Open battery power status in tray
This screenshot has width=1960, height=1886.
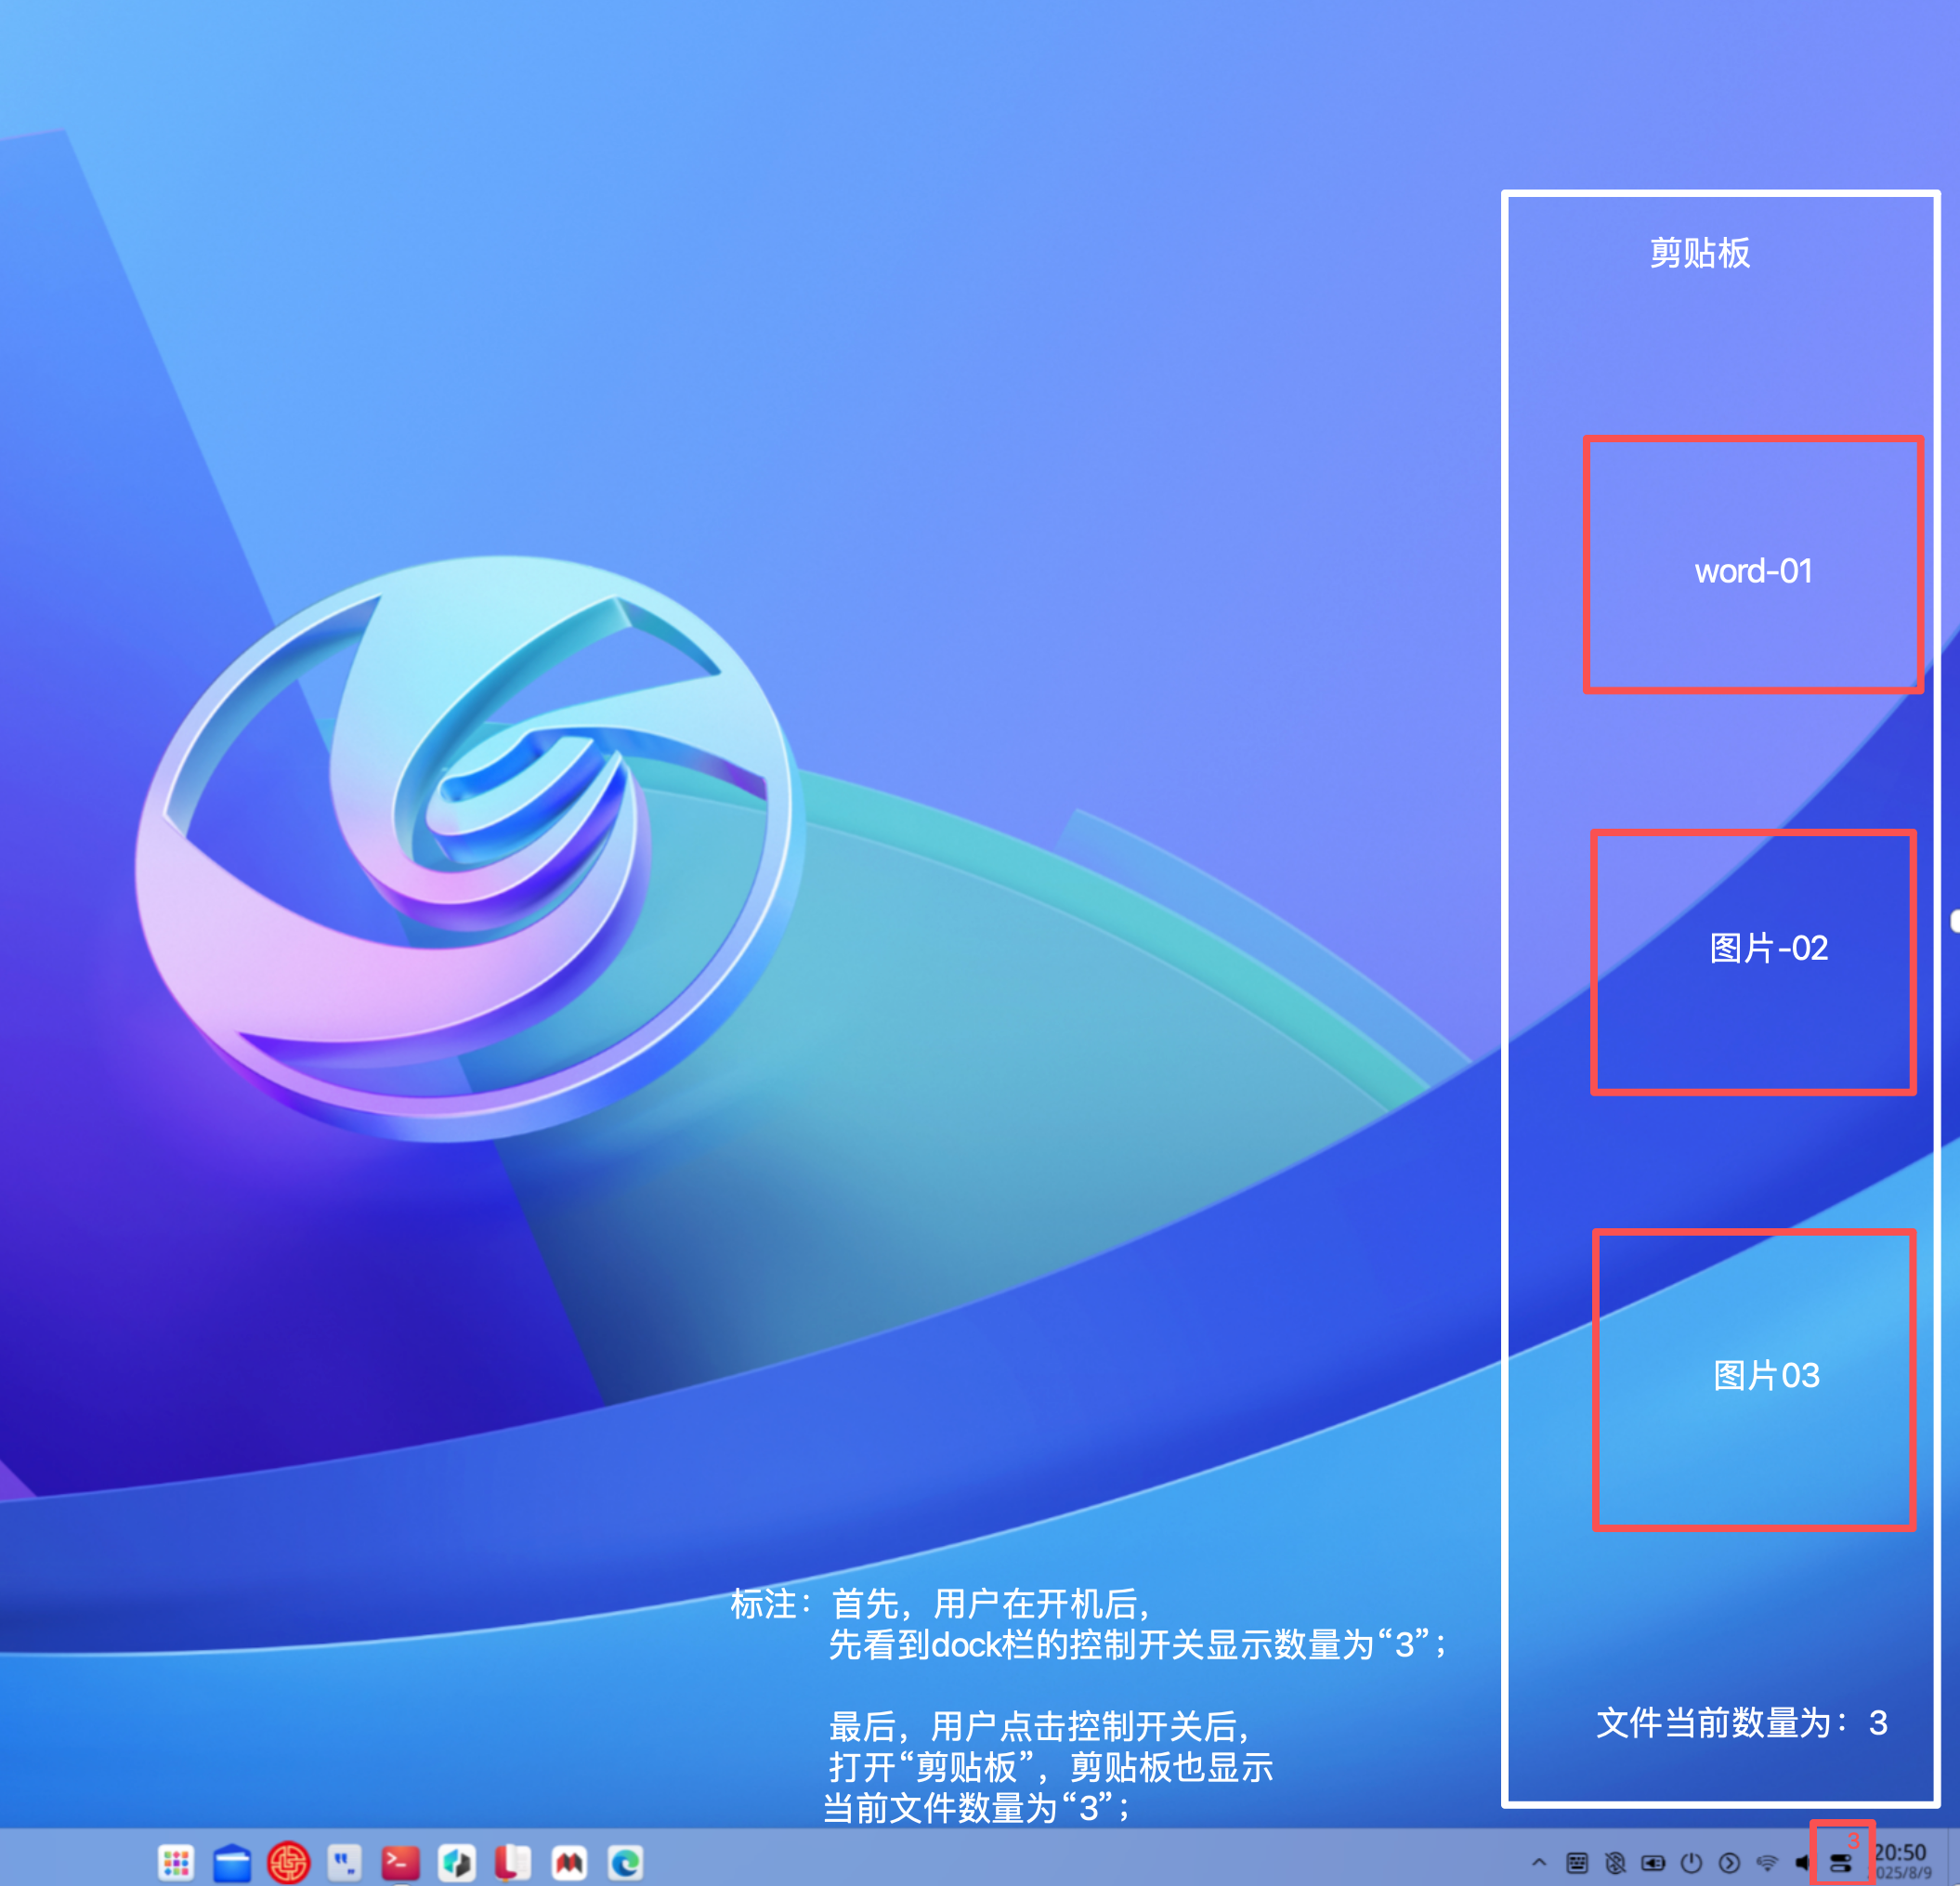click(1653, 1862)
